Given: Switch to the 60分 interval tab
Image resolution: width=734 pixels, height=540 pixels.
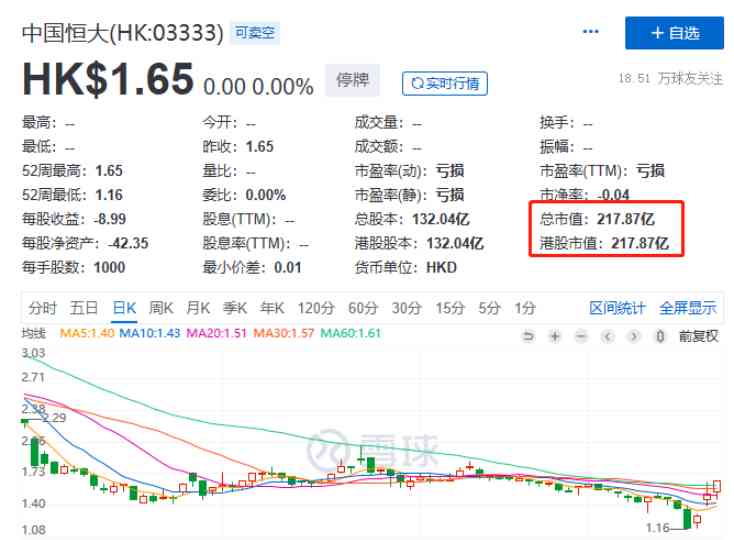Looking at the screenshot, I should click(x=363, y=308).
